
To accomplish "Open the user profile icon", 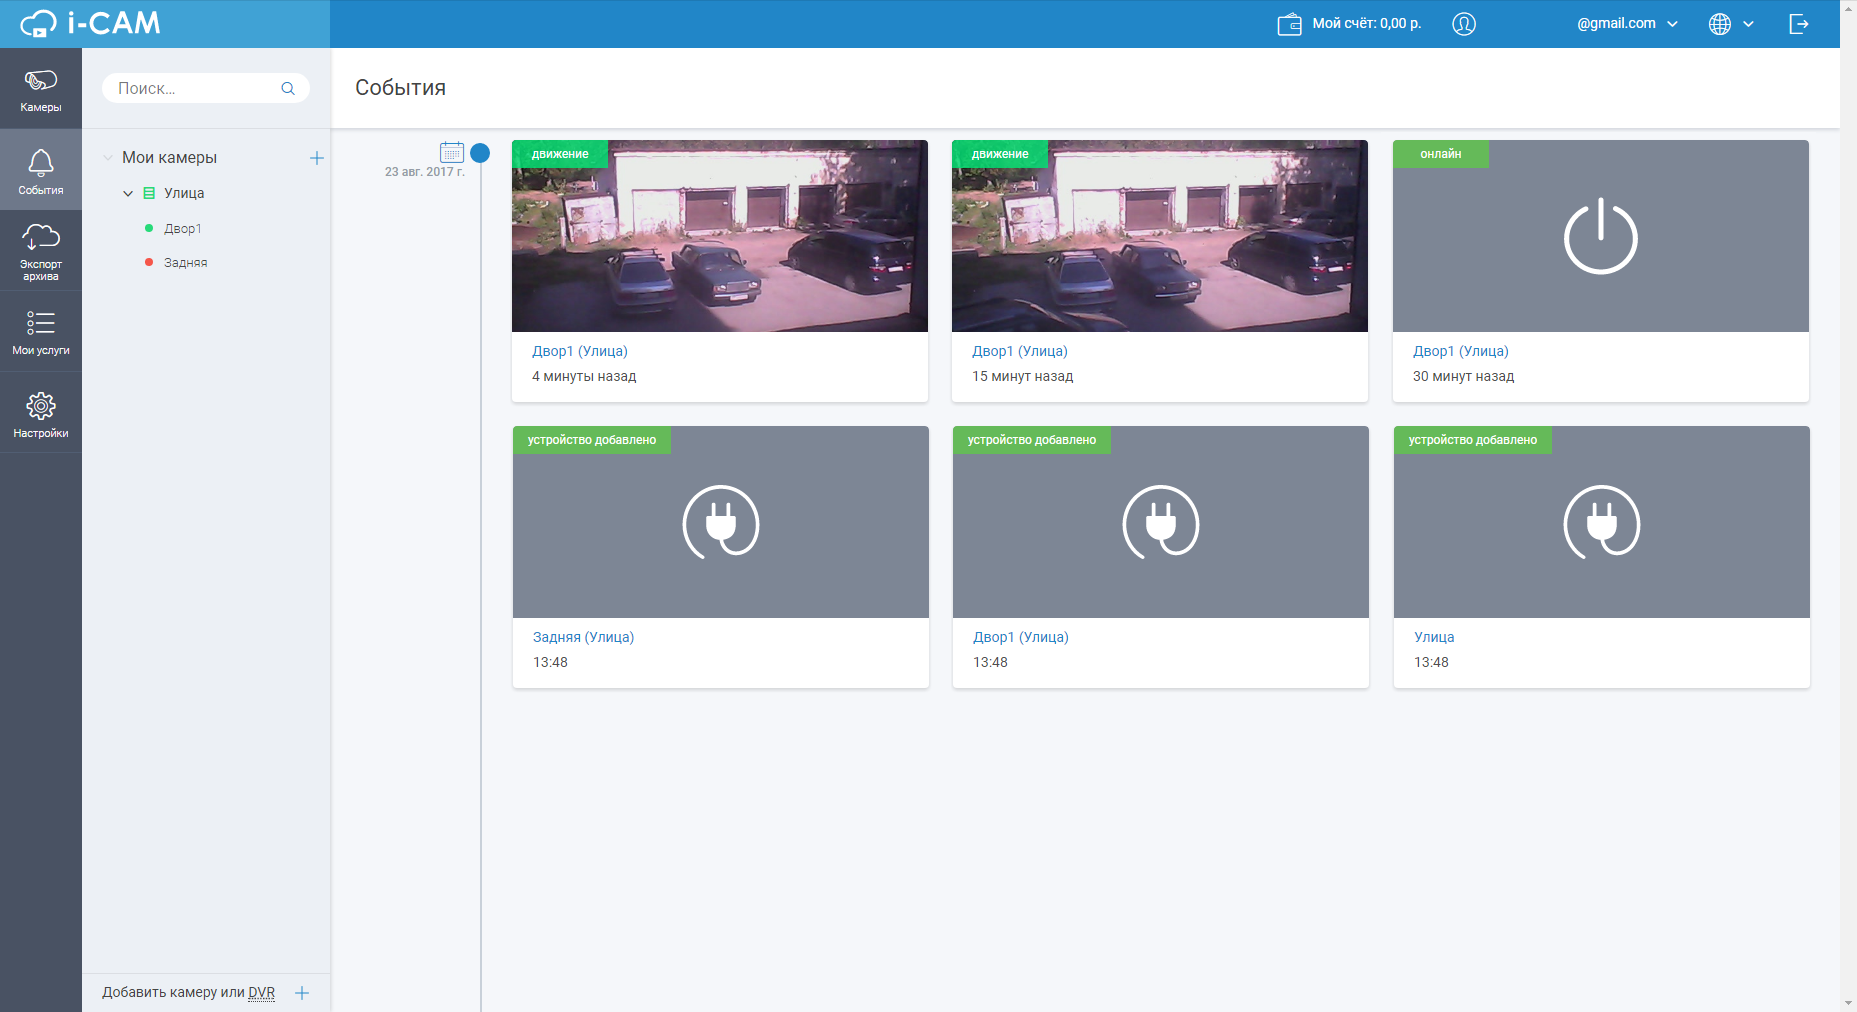I will click(x=1464, y=24).
